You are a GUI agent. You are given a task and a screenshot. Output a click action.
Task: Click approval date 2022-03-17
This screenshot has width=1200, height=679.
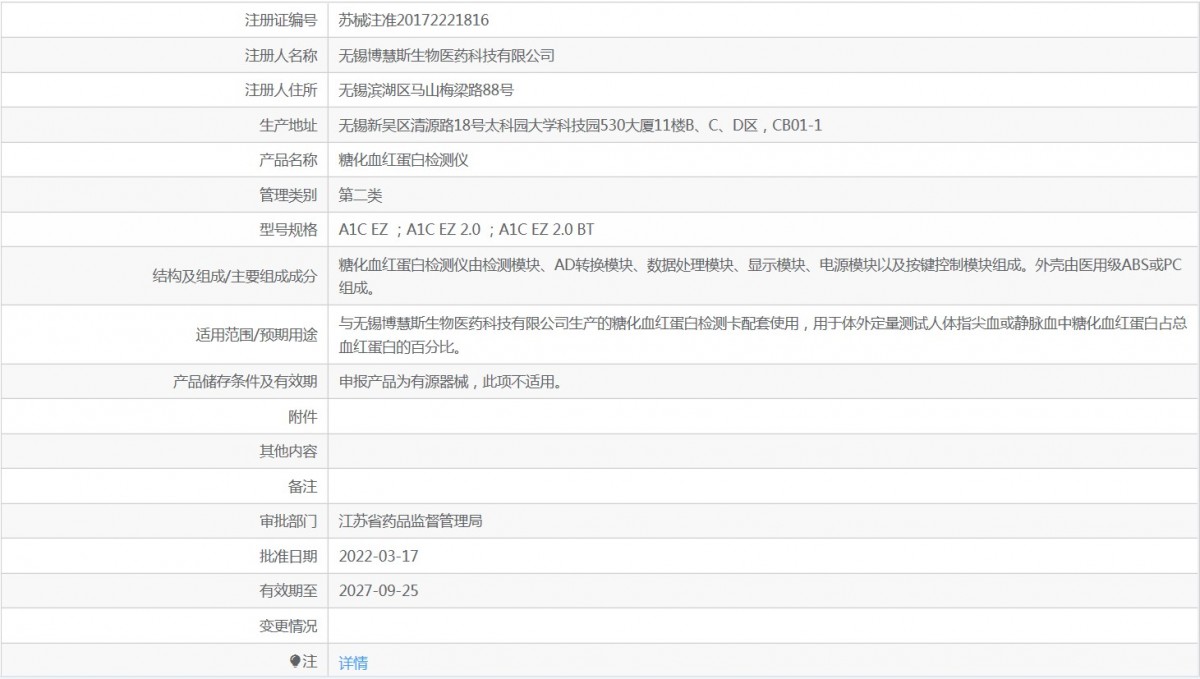click(x=378, y=556)
